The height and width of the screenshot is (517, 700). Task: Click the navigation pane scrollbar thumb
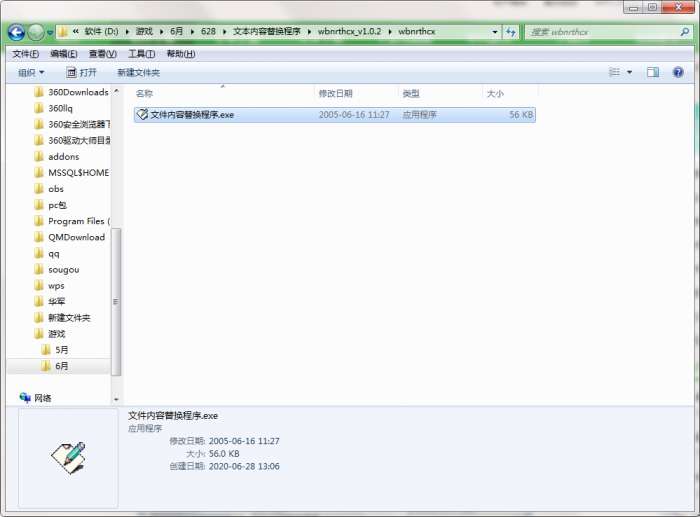(116, 302)
